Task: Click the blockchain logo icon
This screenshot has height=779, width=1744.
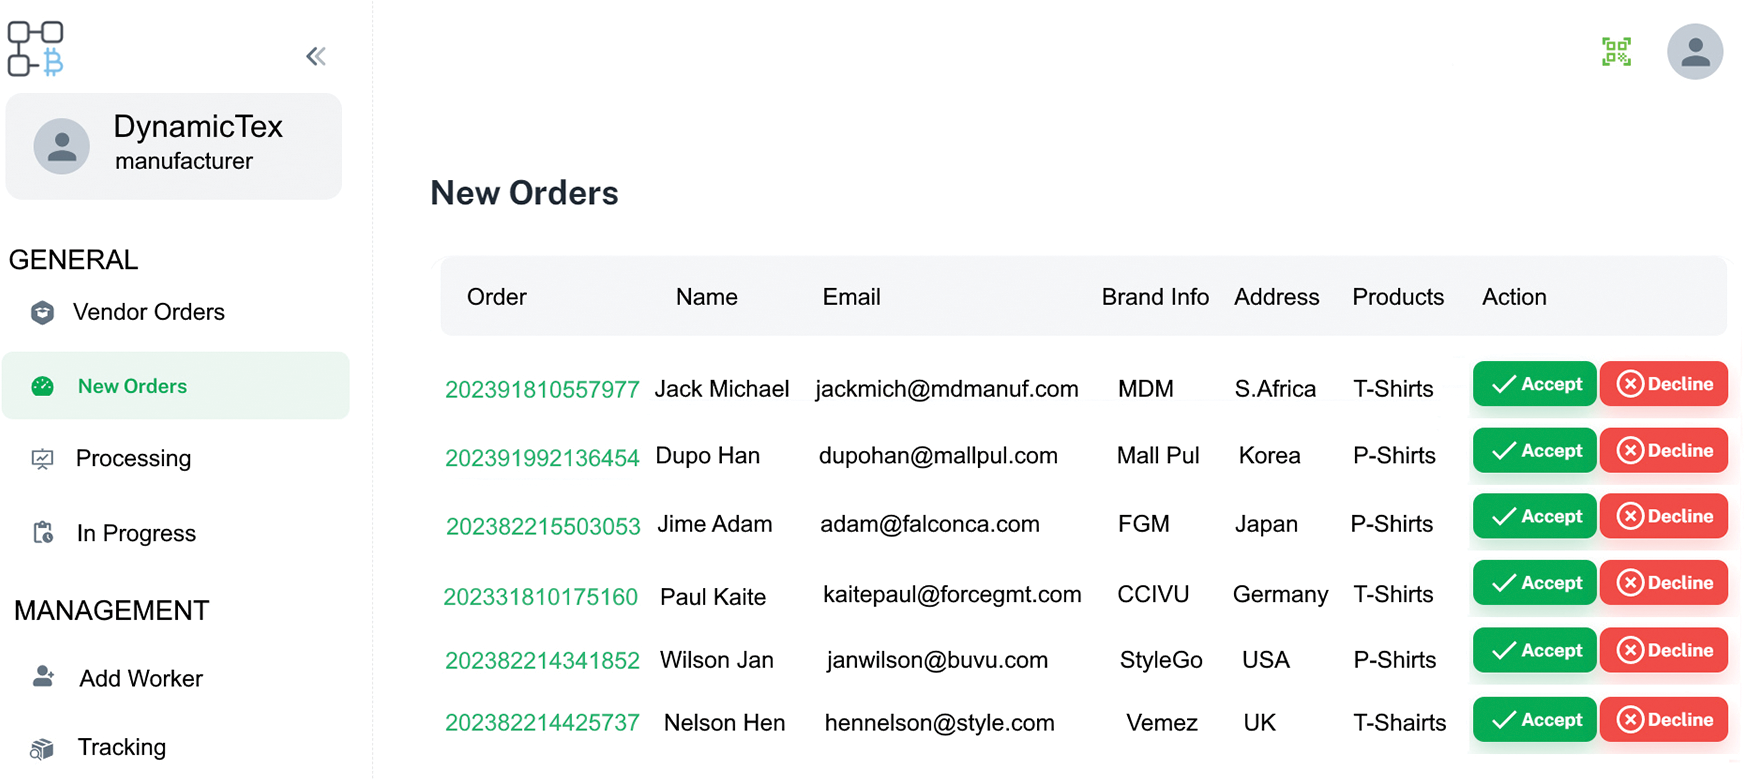Action: 36,48
